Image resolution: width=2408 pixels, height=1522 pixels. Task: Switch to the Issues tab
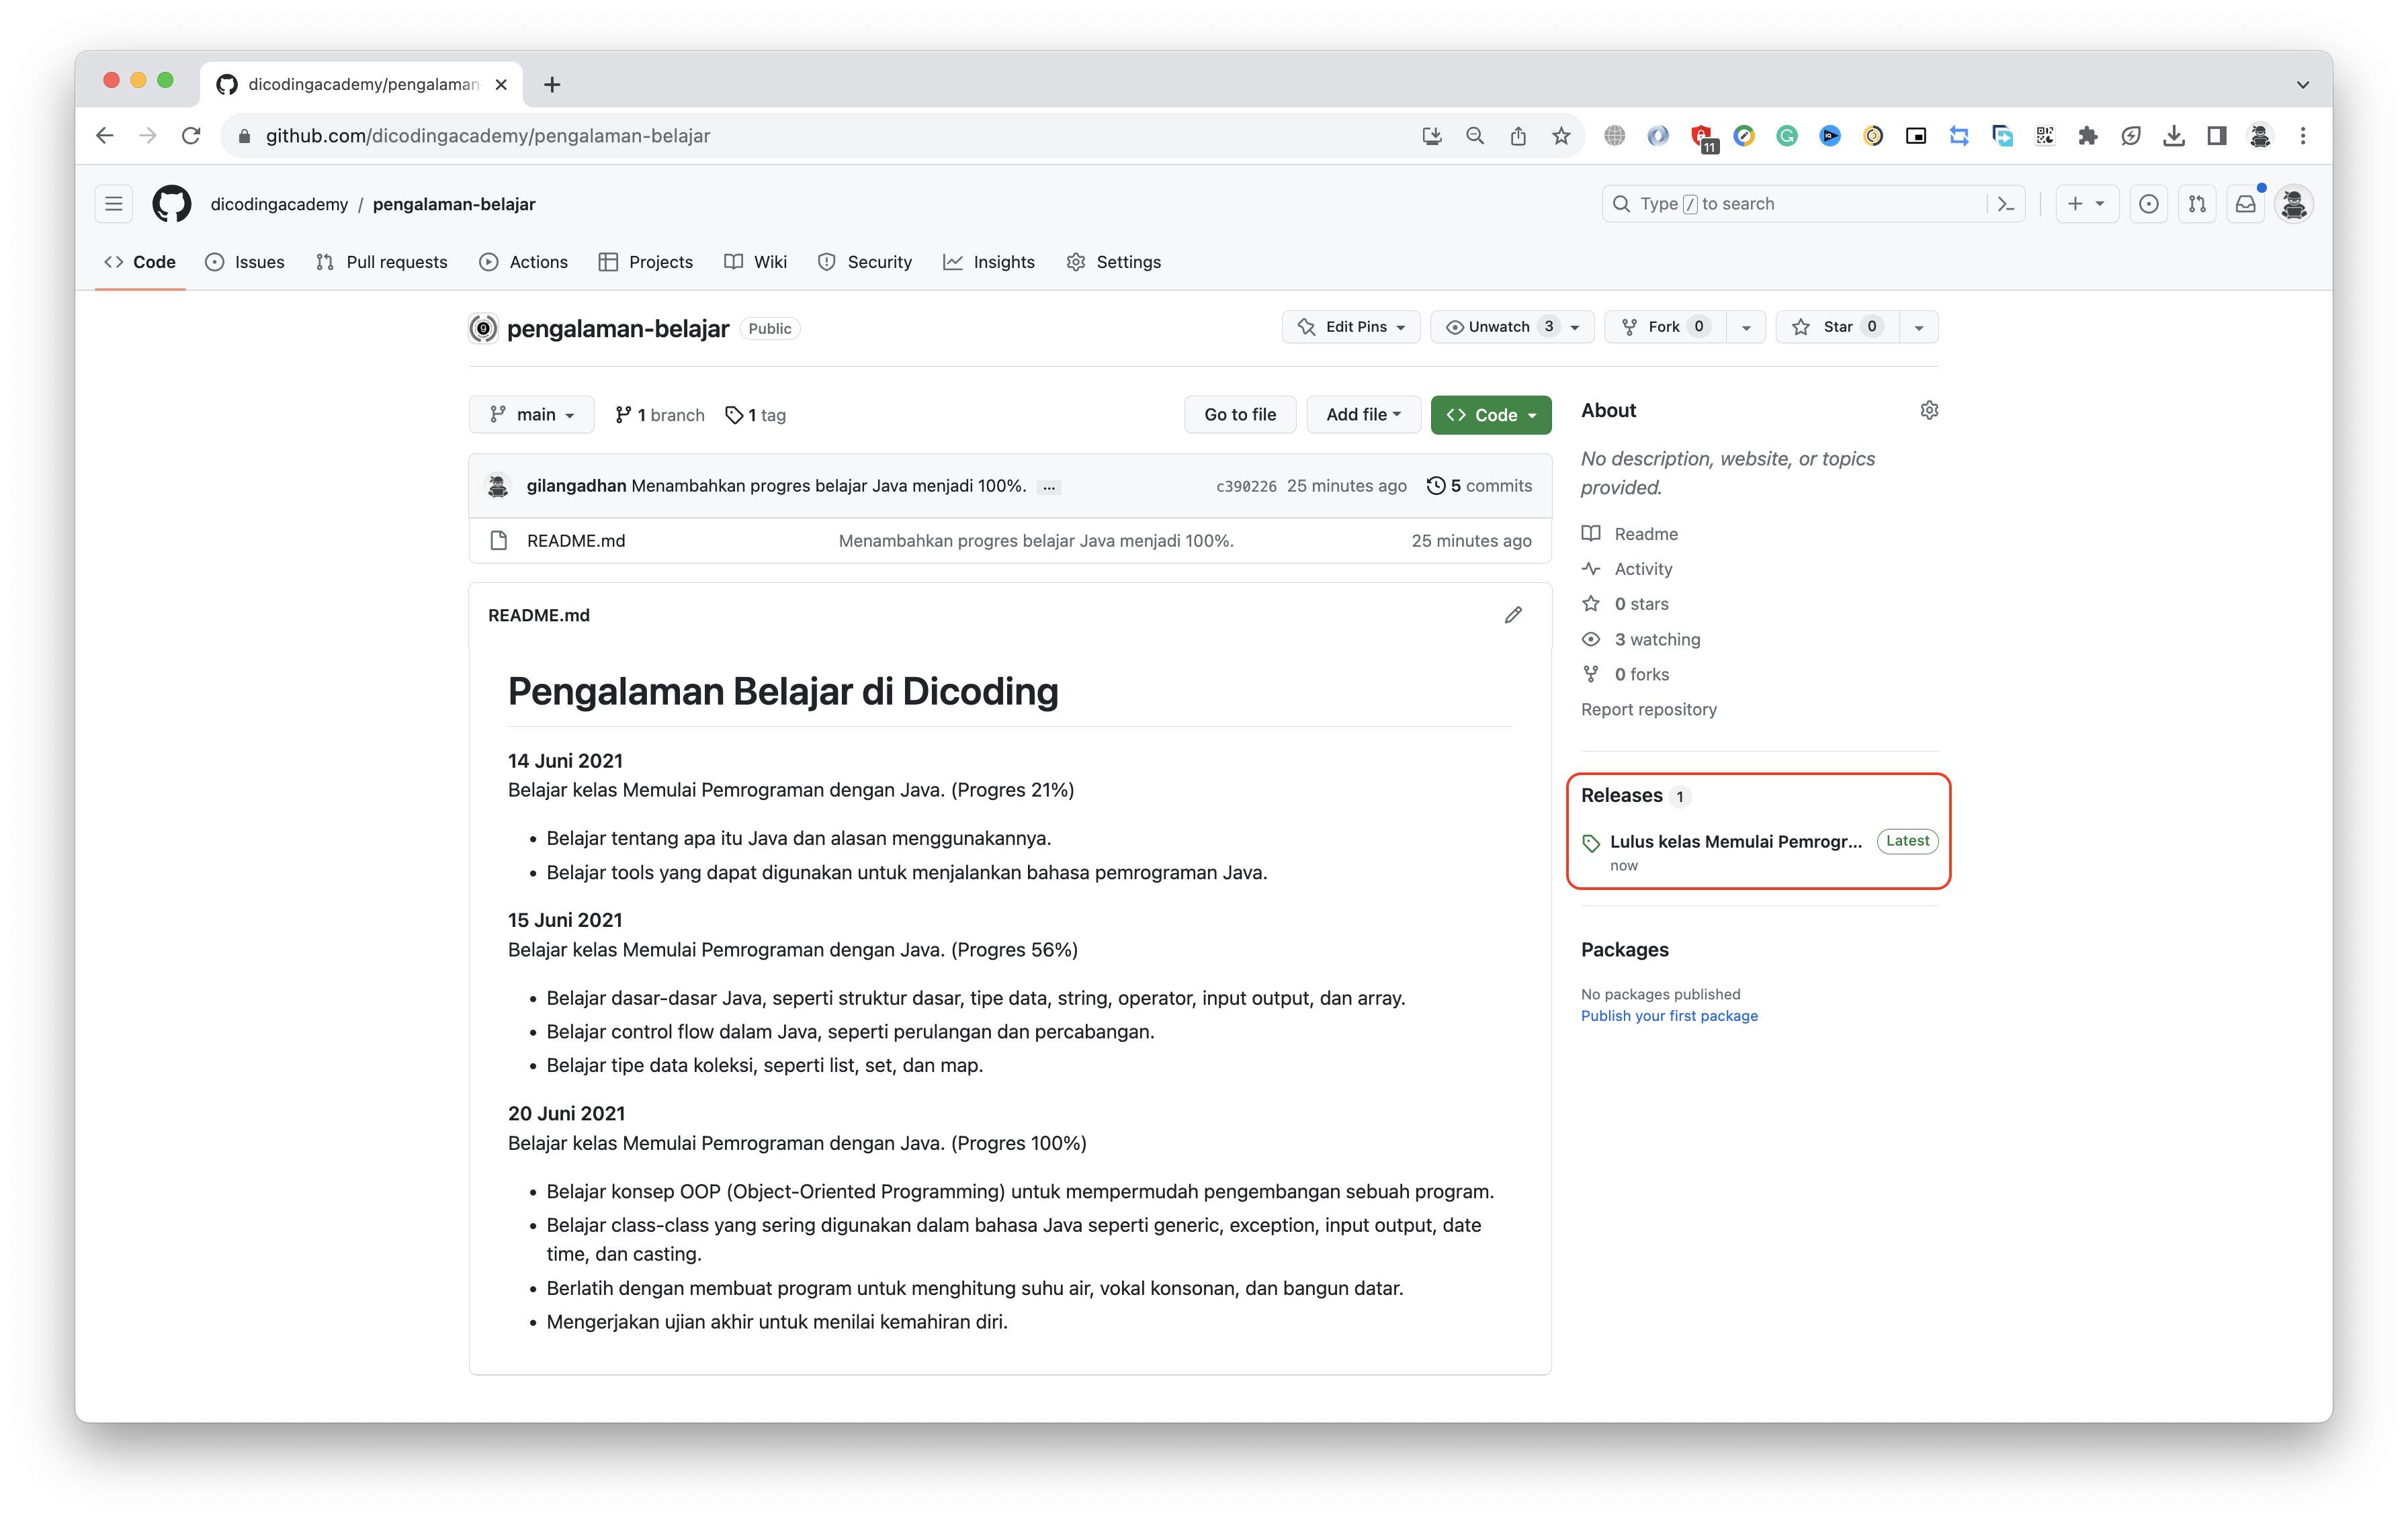click(x=245, y=262)
